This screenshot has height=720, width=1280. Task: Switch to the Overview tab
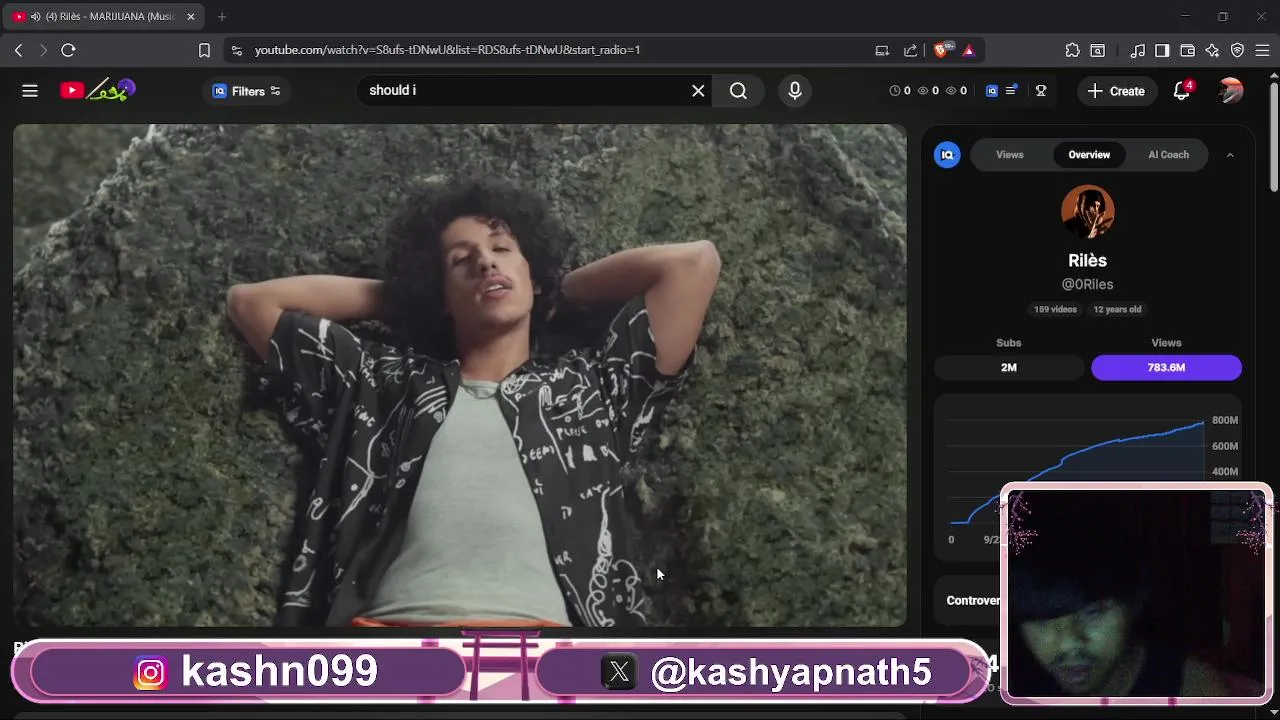tap(1089, 155)
